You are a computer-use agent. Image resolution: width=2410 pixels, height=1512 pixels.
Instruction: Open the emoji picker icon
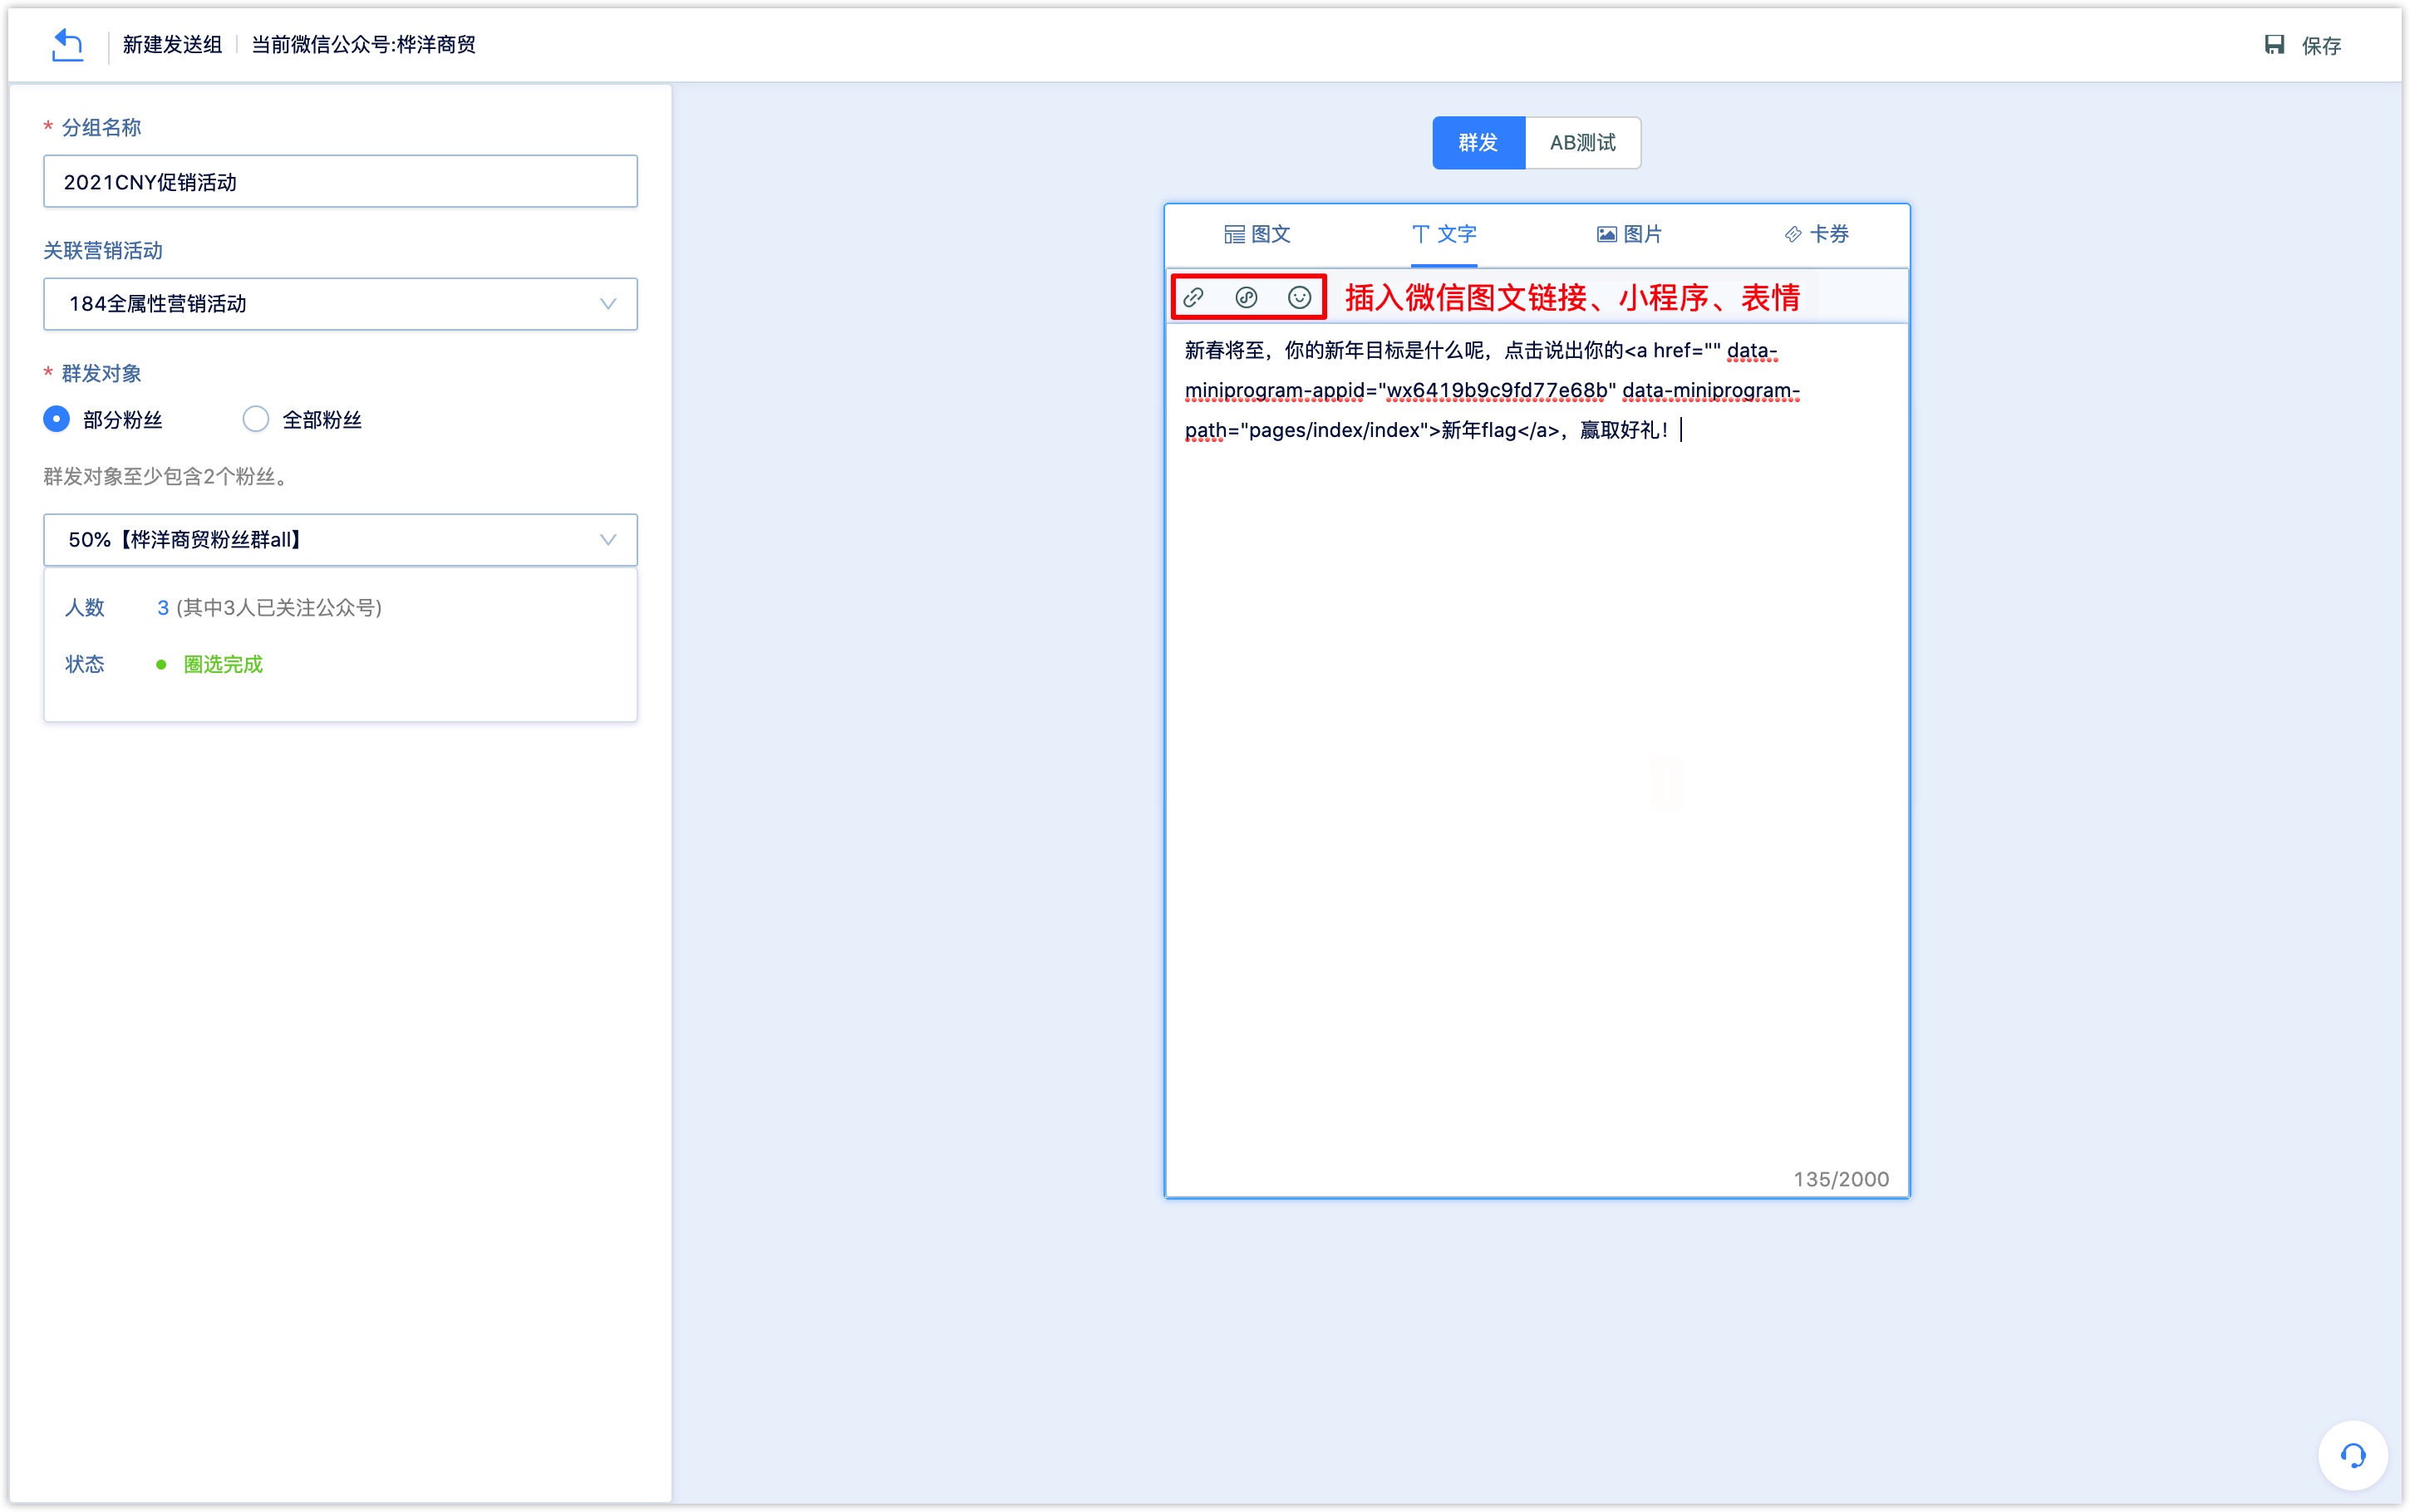click(1299, 297)
